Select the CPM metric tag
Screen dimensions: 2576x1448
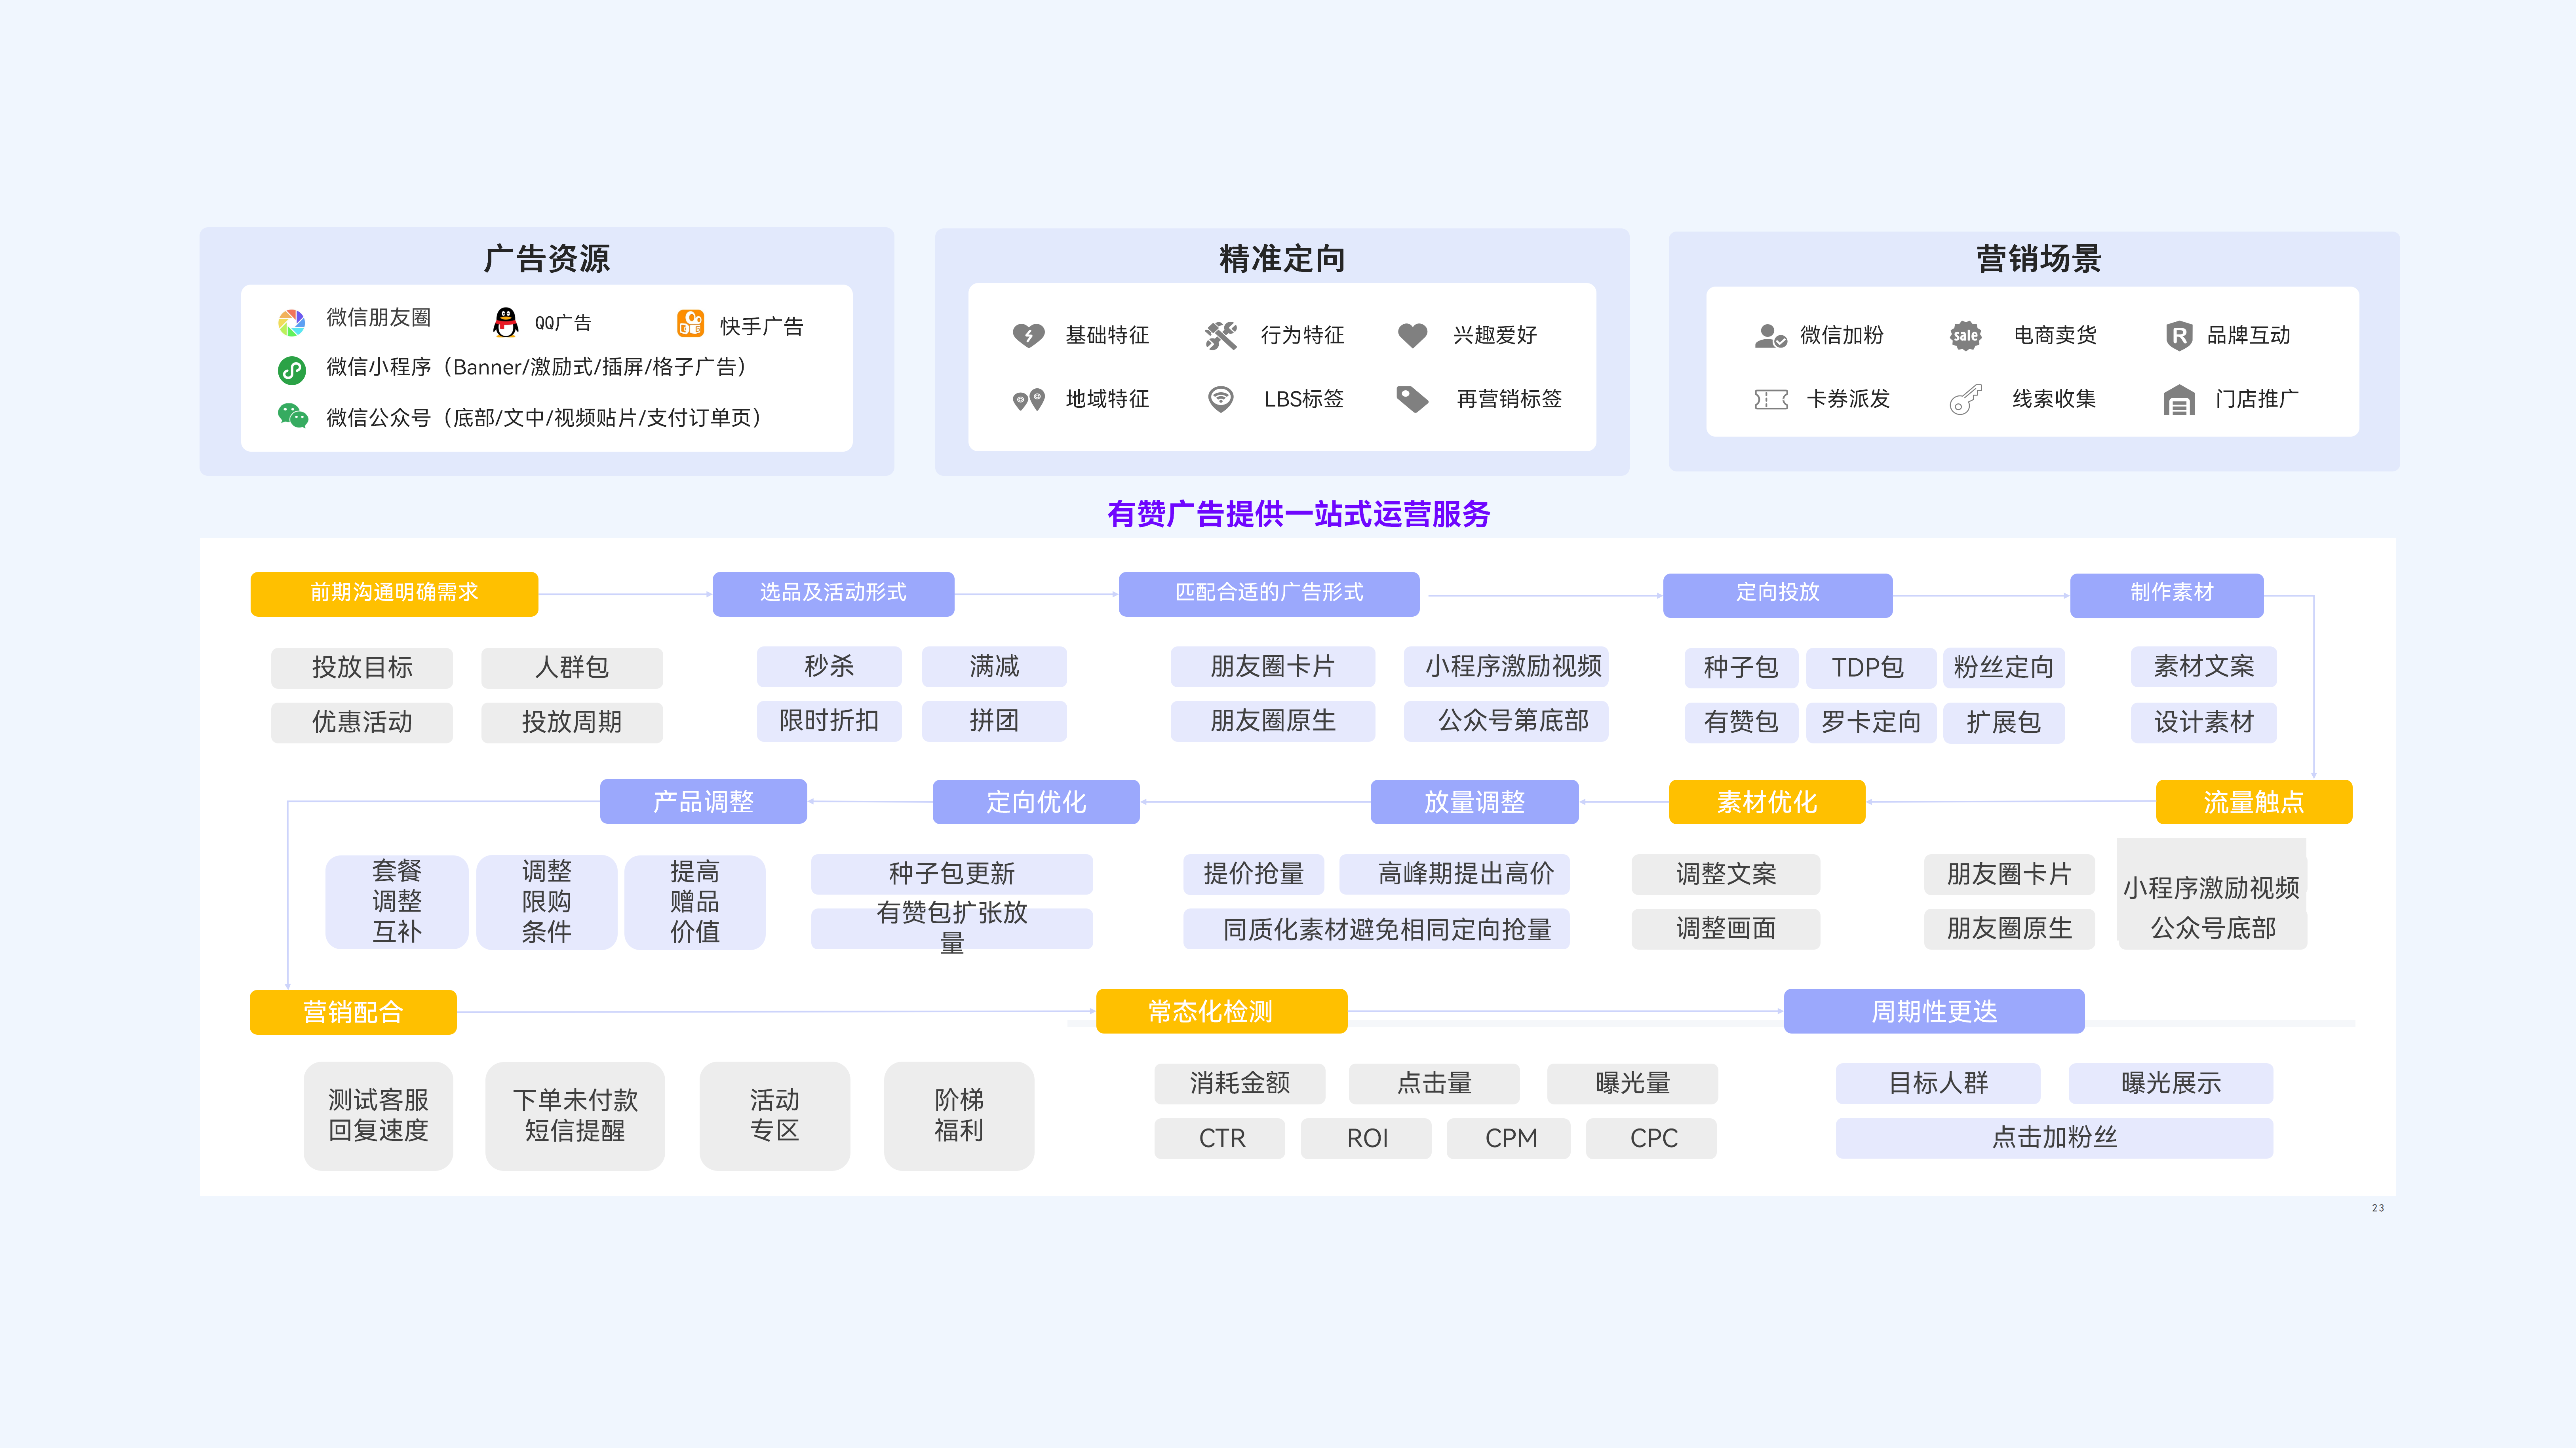pos(1509,1139)
